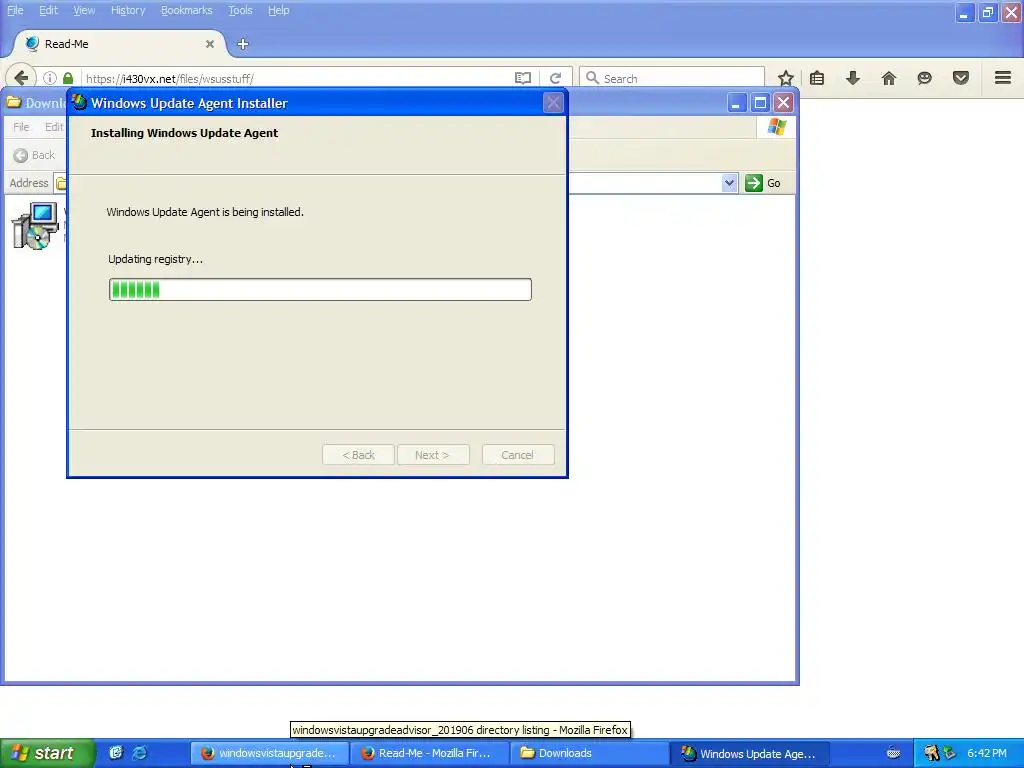Click the installer Back button
Viewport: 1024px width, 768px height.
click(359, 455)
